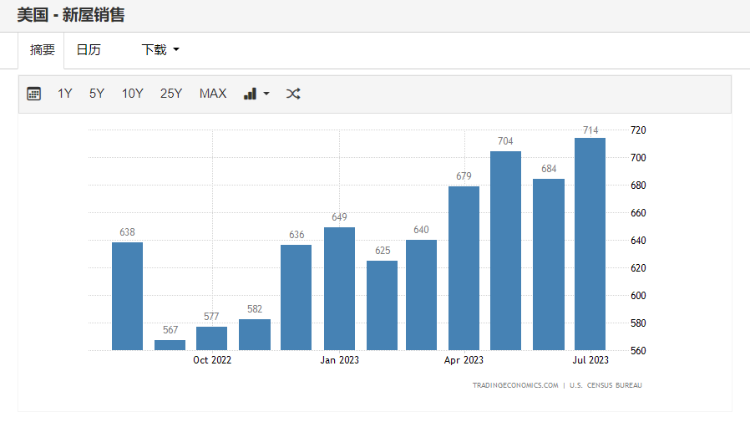Click the bar labeled 649
This screenshot has width=750, height=427.
pos(340,289)
